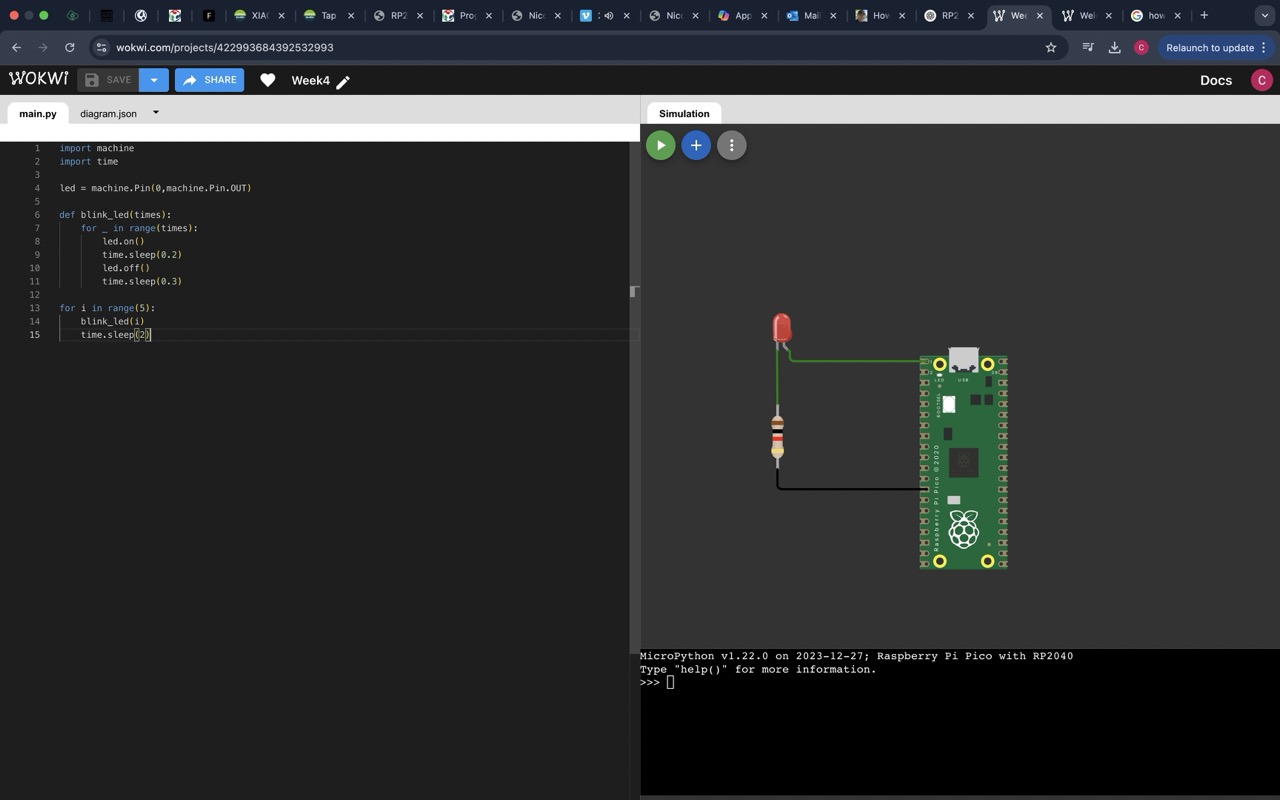The image size is (1280, 800).
Task: Switch to the Tap browser tab
Action: pos(328,15)
